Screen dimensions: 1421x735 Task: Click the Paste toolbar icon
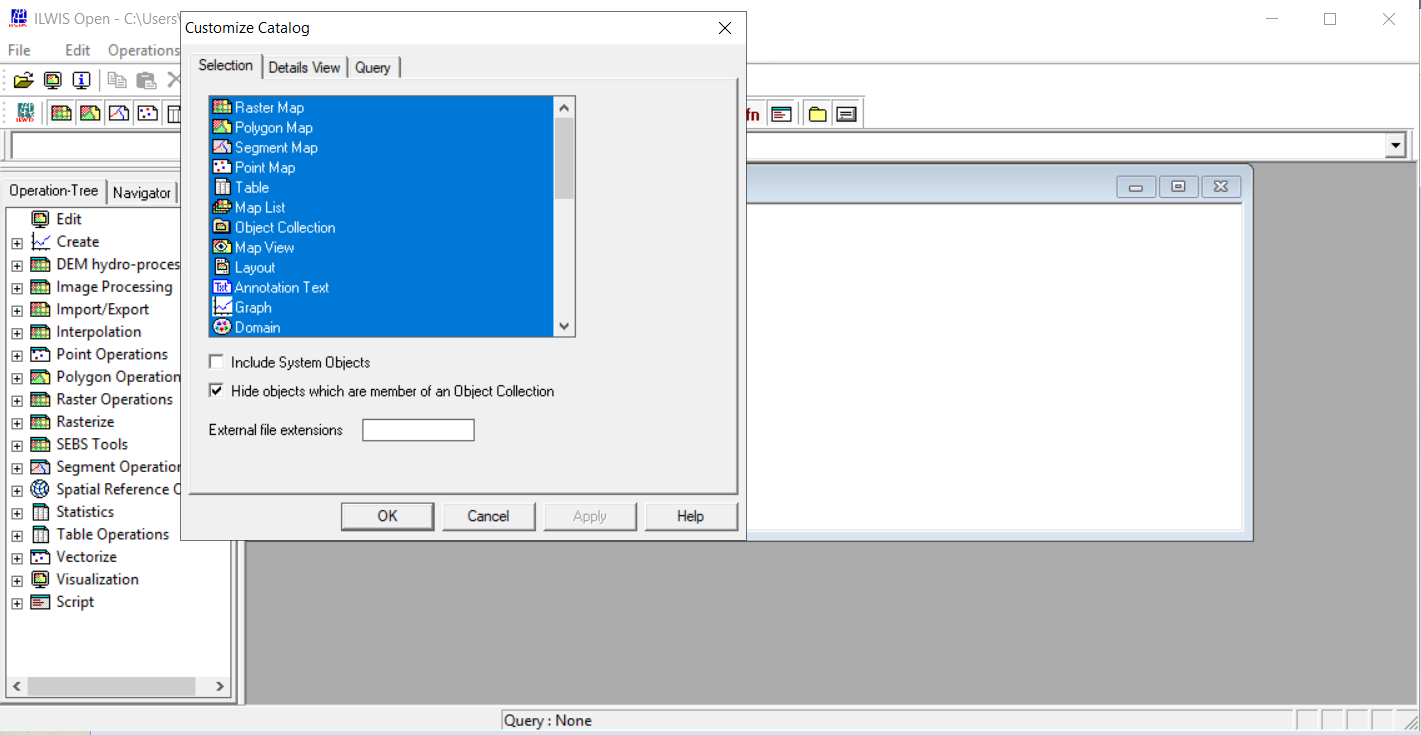point(146,81)
